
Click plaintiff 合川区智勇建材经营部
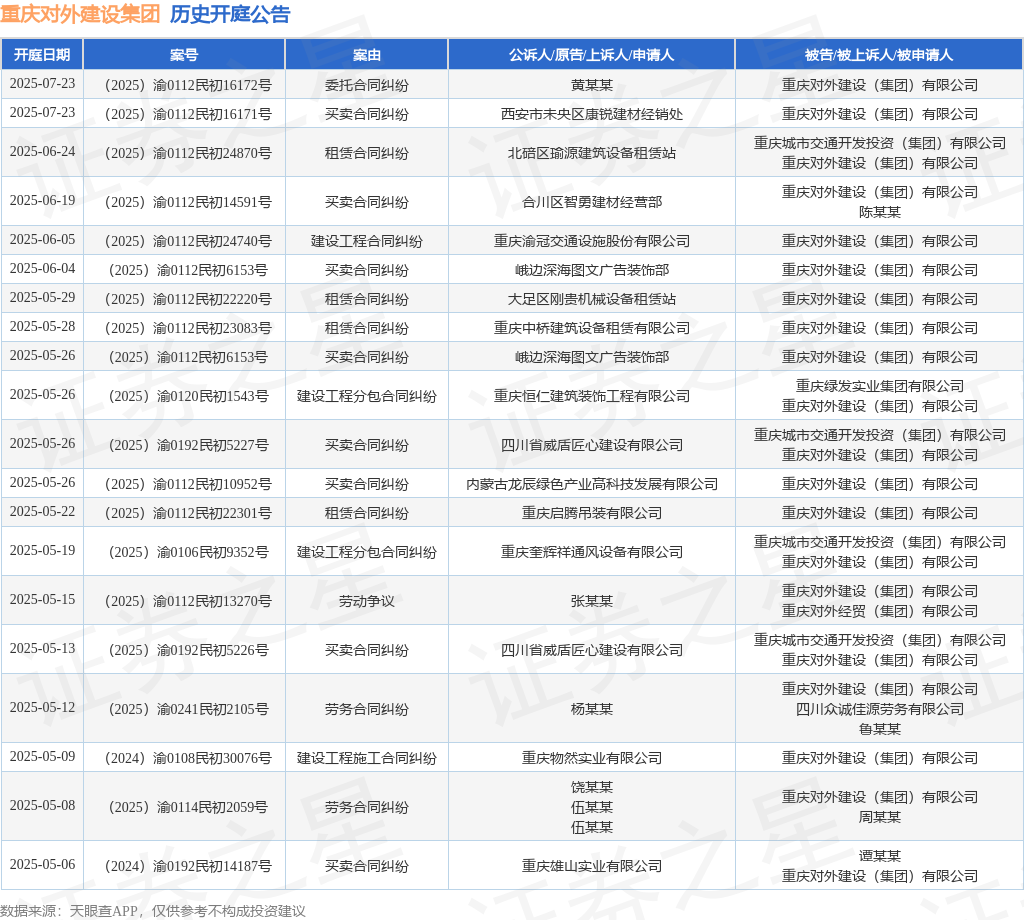coord(592,202)
